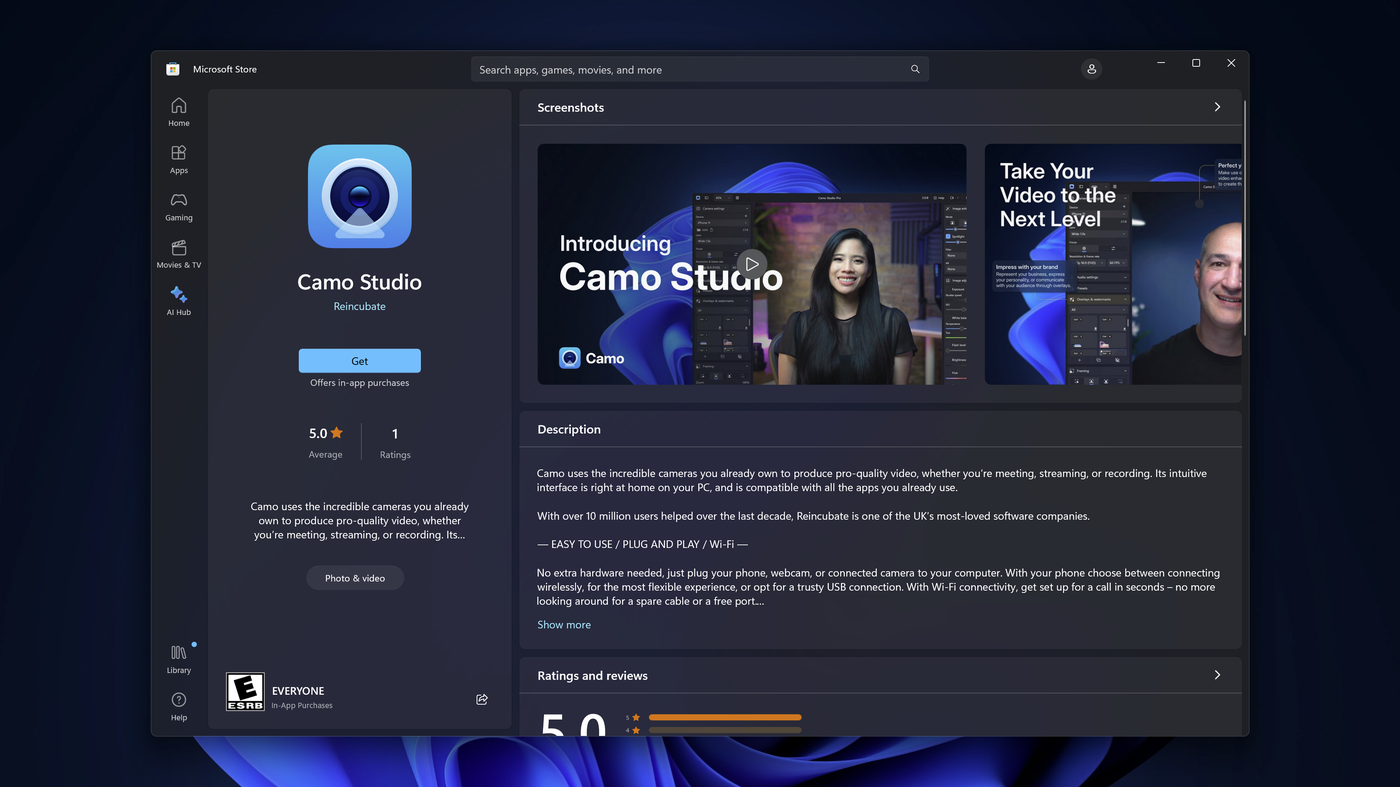1400x787 pixels.
Task: Click the Camo Studio app icon
Action: coord(360,196)
